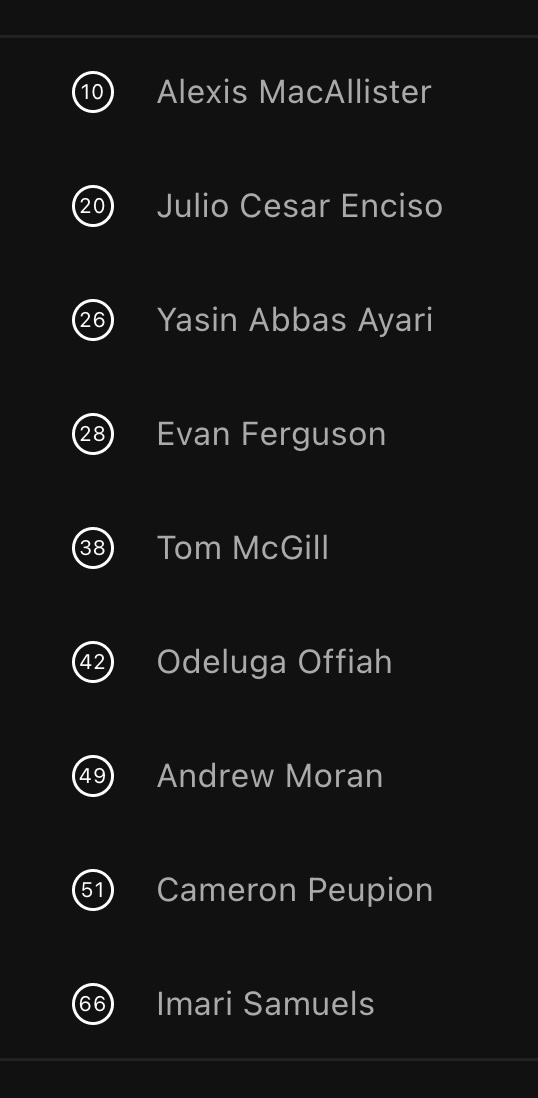This screenshot has width=538, height=1098.
Task: Click the number 49 jersey badge
Action: [x=93, y=776]
